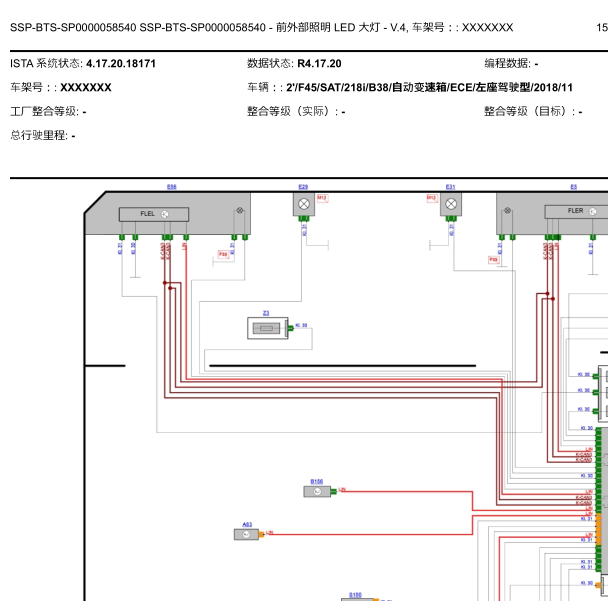Select the FLEL control unit box
Image resolution: width=608 pixels, height=601 pixels.
(154, 214)
